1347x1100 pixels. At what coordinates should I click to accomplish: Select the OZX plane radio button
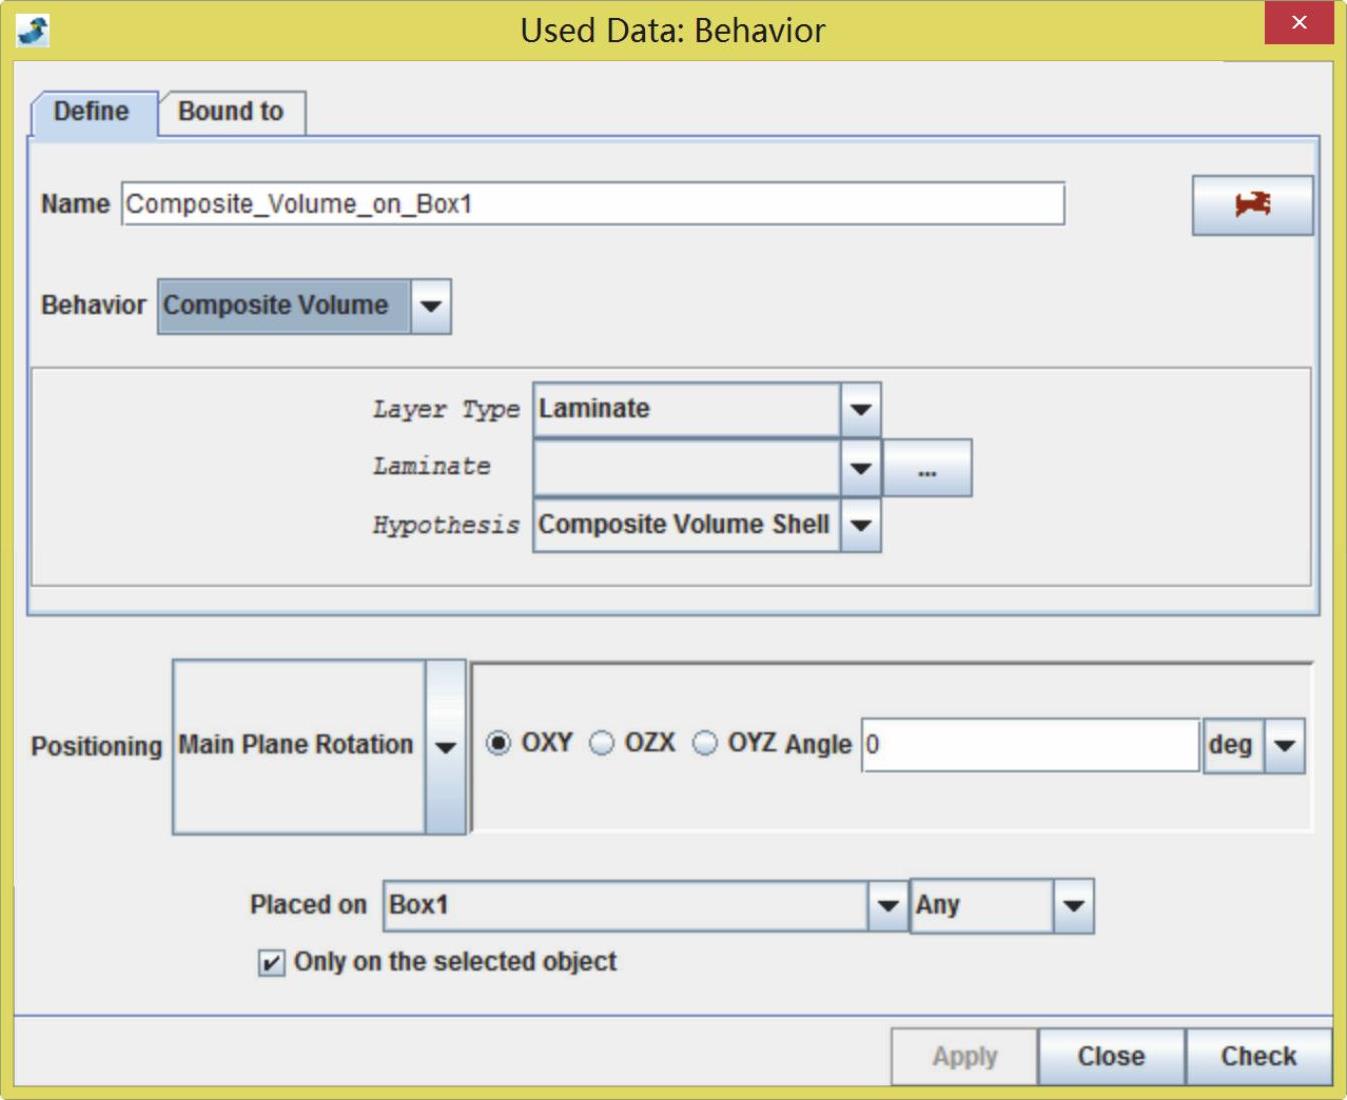602,743
